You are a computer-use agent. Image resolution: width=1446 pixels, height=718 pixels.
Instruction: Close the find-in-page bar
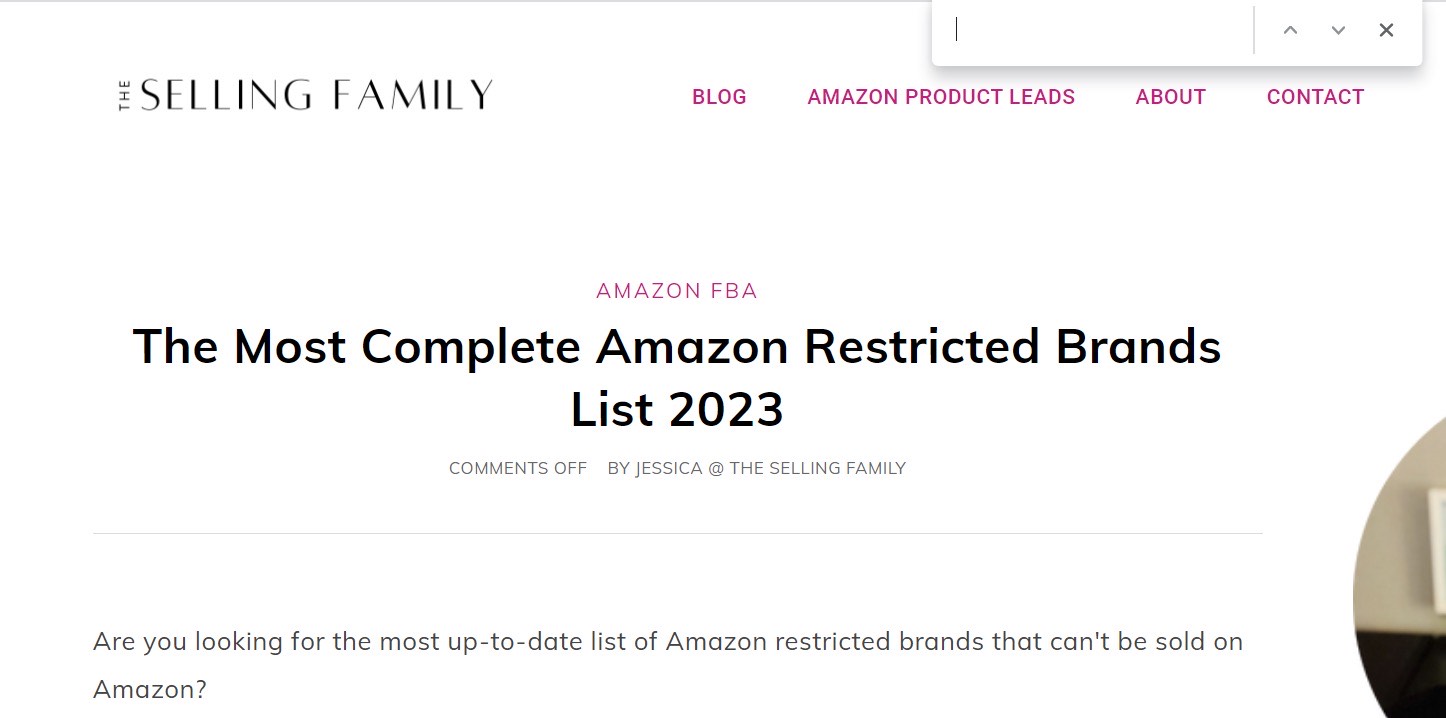pos(1386,30)
